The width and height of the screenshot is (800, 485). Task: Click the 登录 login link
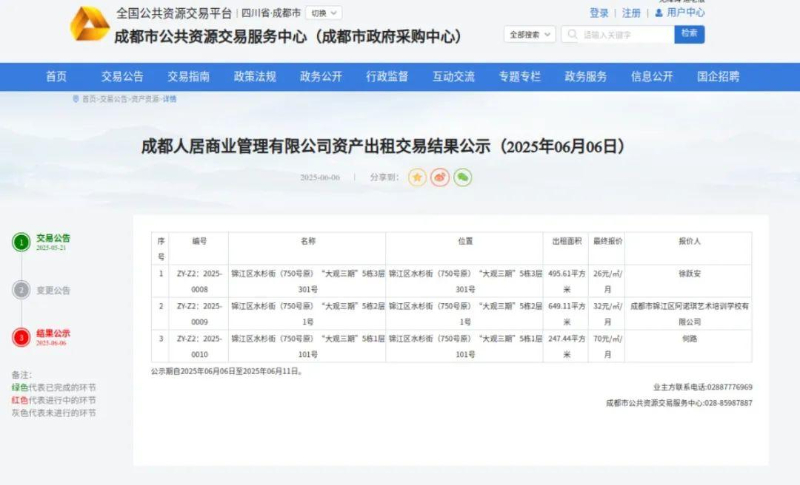599,13
